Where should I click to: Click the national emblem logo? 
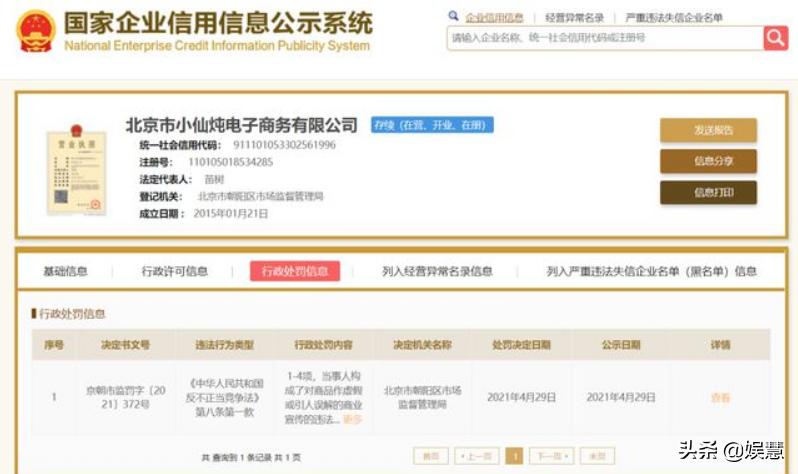pos(36,32)
